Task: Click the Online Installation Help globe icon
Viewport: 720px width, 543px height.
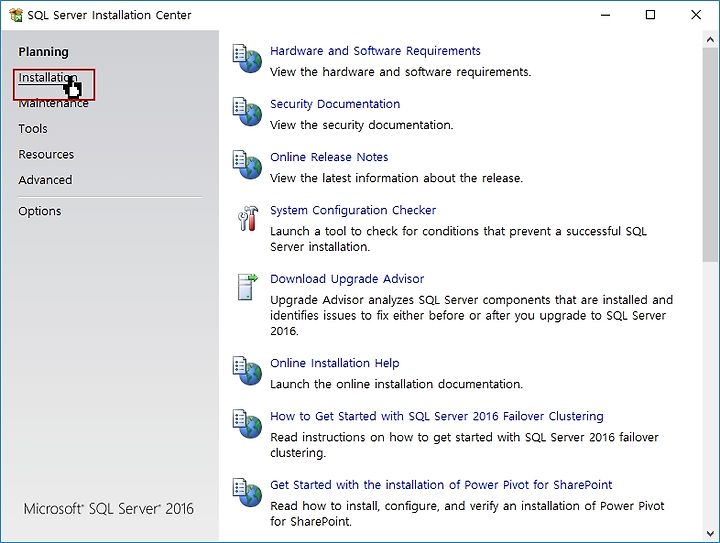Action: click(247, 371)
